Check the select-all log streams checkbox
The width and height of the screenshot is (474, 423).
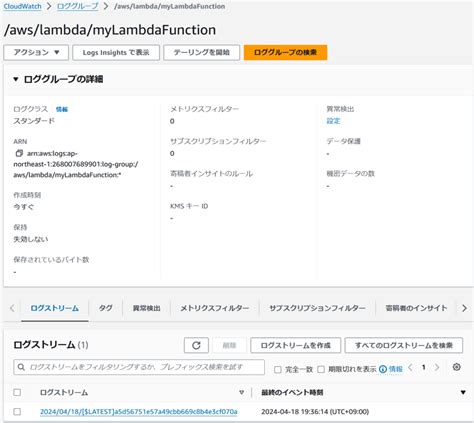(17, 392)
